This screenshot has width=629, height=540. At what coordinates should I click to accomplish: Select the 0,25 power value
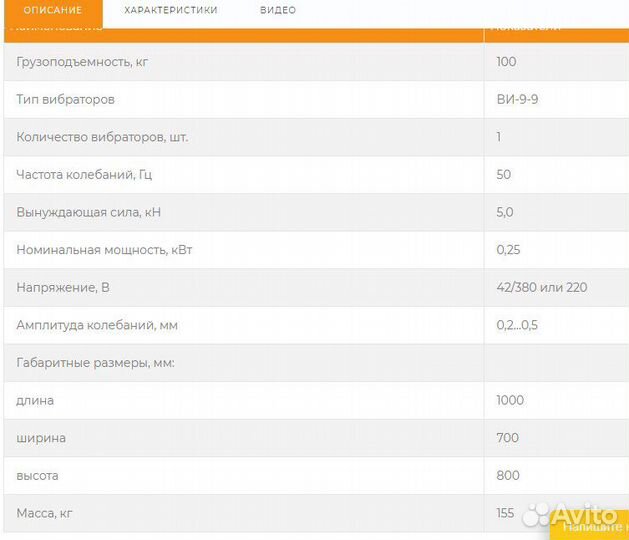[x=508, y=250]
